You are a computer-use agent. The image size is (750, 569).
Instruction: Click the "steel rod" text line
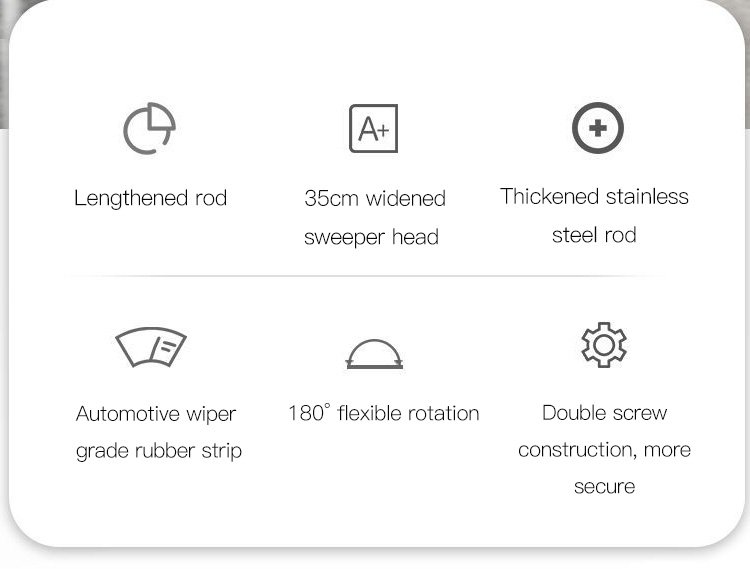(x=594, y=235)
